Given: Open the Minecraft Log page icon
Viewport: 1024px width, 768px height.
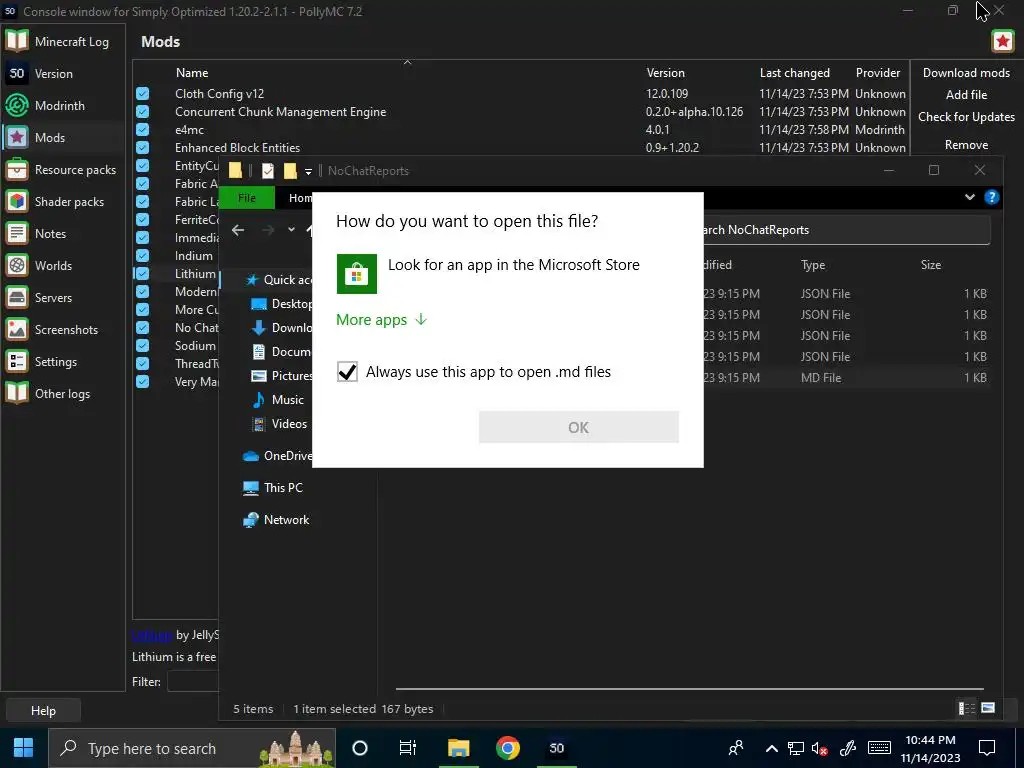Looking at the screenshot, I should (x=16, y=41).
